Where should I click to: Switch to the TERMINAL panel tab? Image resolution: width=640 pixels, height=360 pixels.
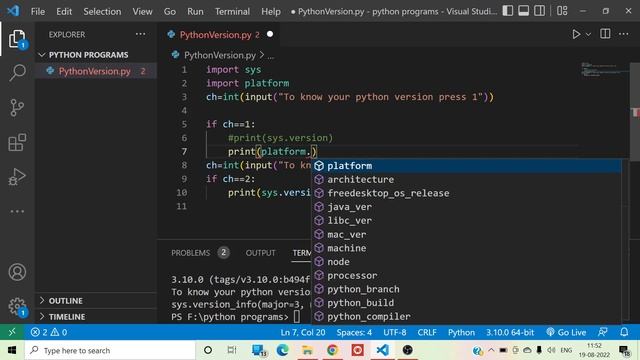coord(302,253)
